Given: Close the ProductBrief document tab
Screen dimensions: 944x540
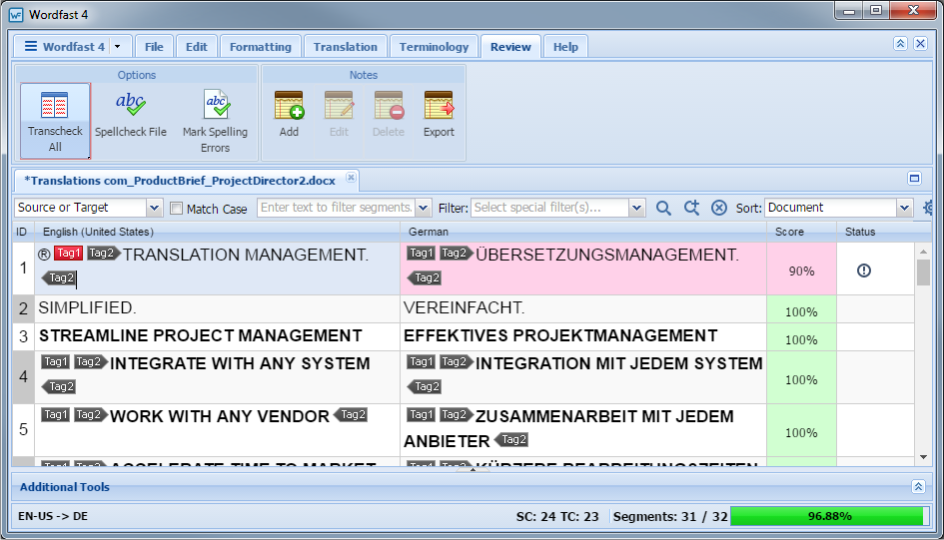Looking at the screenshot, I should (351, 177).
